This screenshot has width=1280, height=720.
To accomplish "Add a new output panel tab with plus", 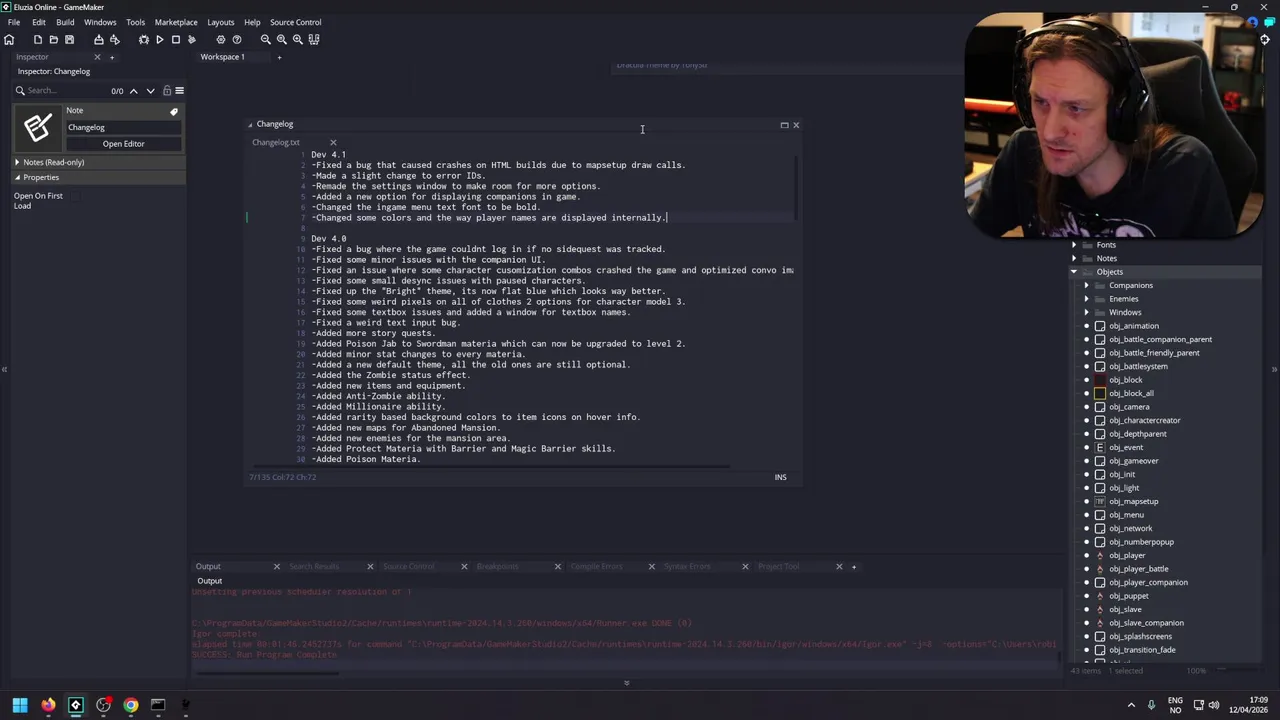I will pyautogui.click(x=853, y=567).
